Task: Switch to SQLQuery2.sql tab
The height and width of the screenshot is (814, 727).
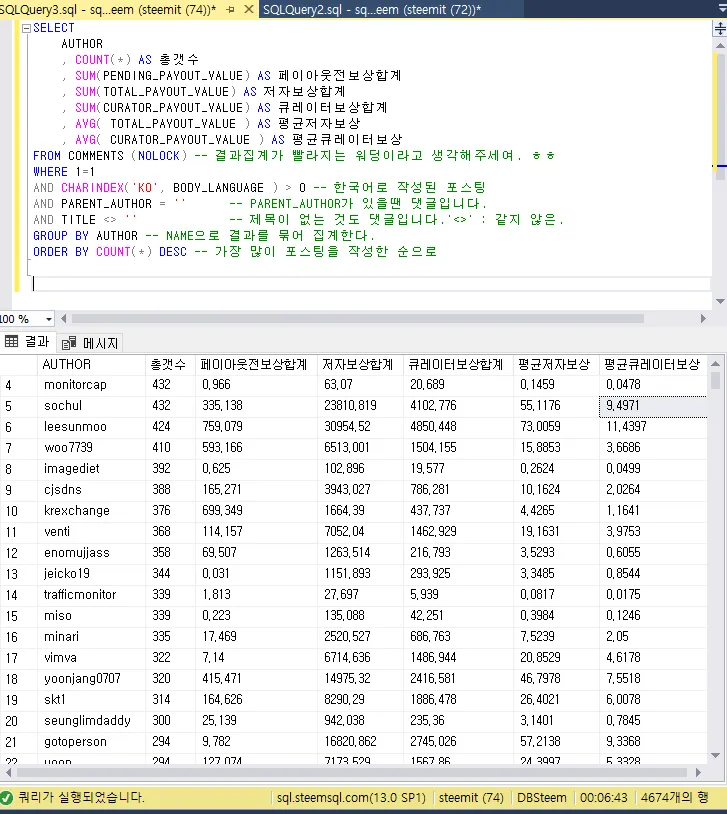Action: click(x=372, y=9)
